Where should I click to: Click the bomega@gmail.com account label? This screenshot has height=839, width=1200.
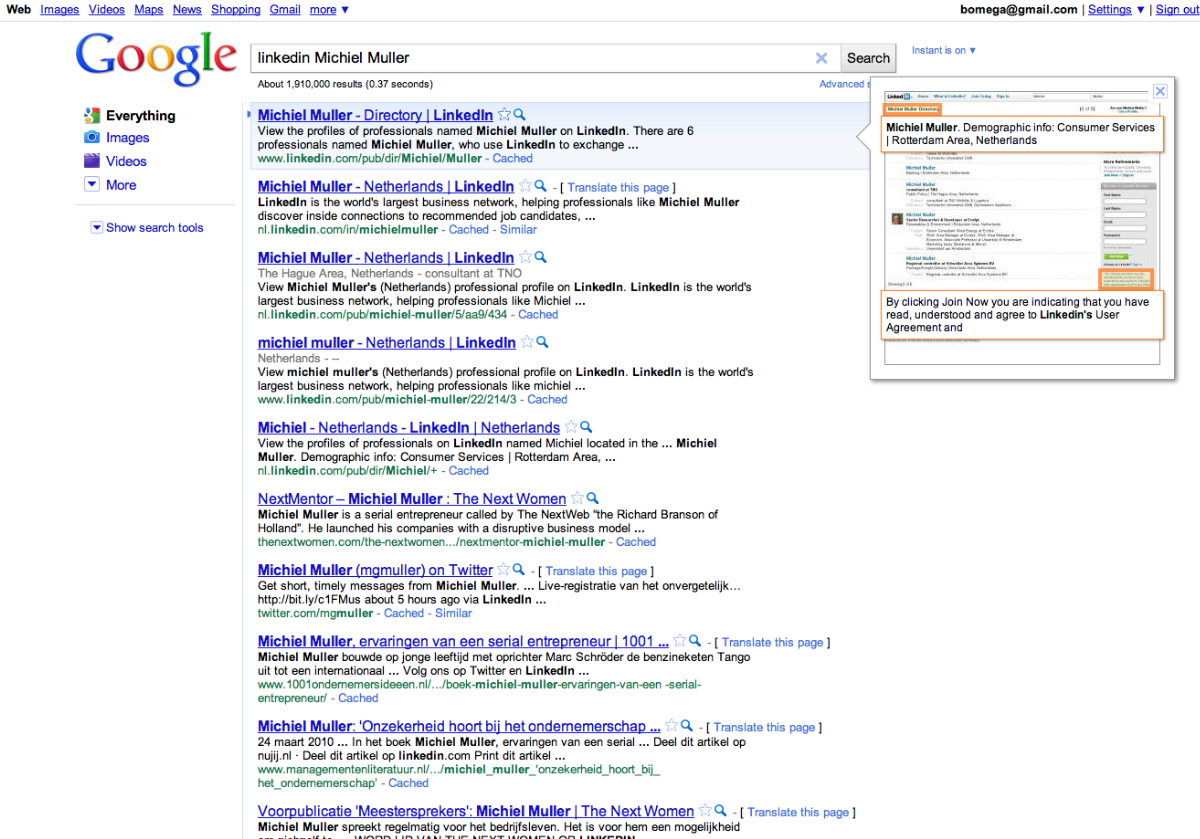point(1019,9)
